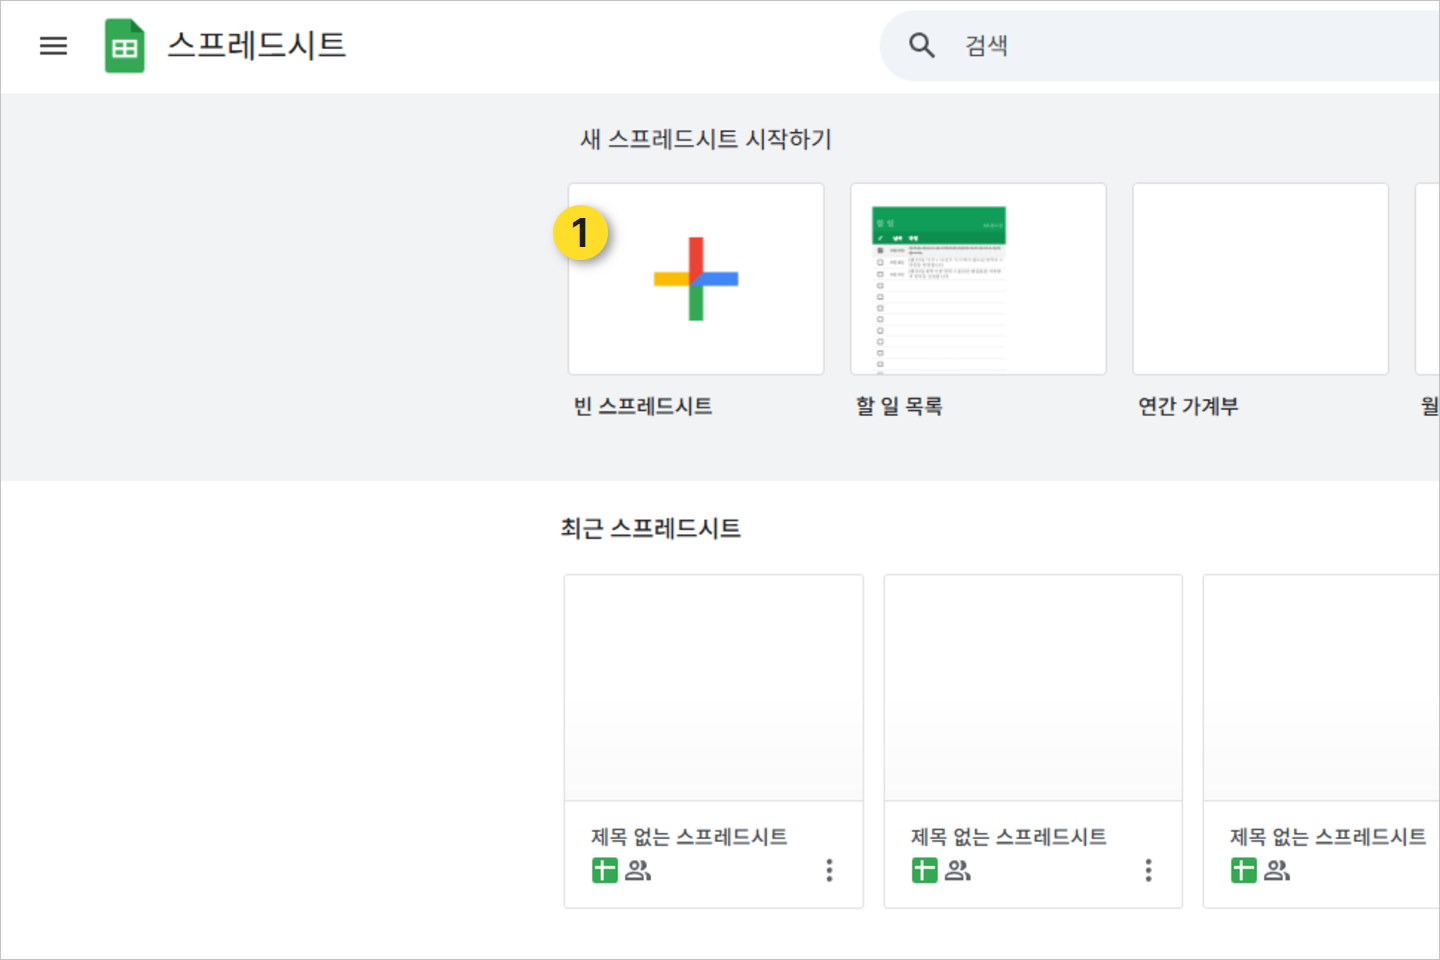Open the hamburger main menu
1440x960 pixels.
53,46
